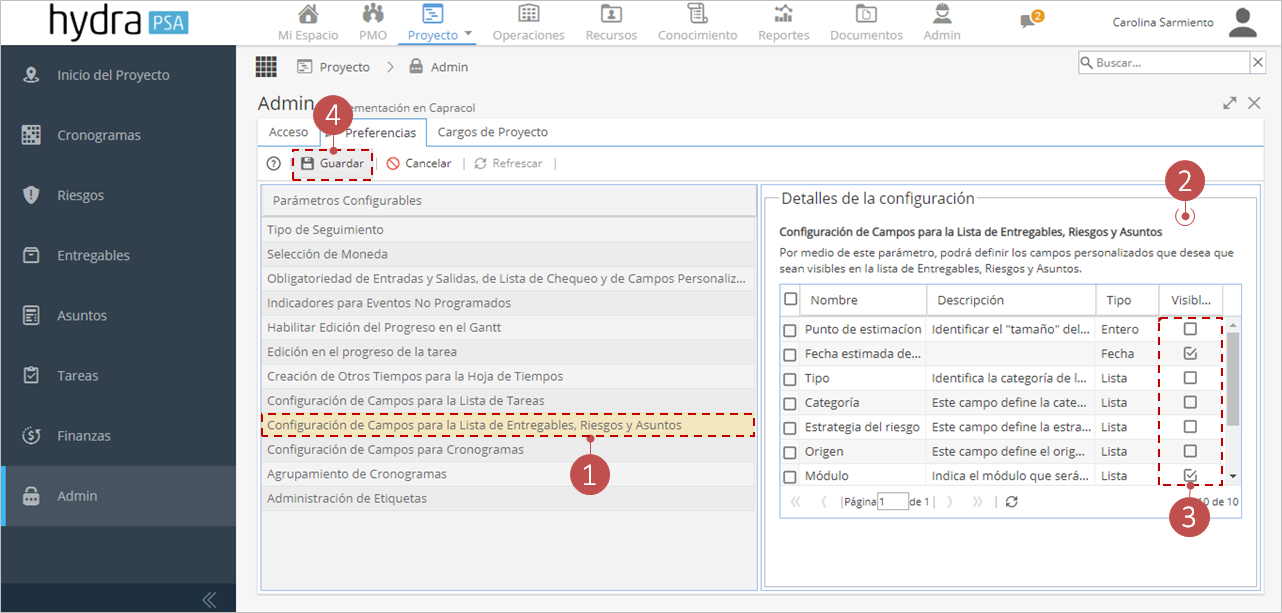Screen dimensions: 1282x613
Task: Open the Operaciones module
Action: pos(528,23)
